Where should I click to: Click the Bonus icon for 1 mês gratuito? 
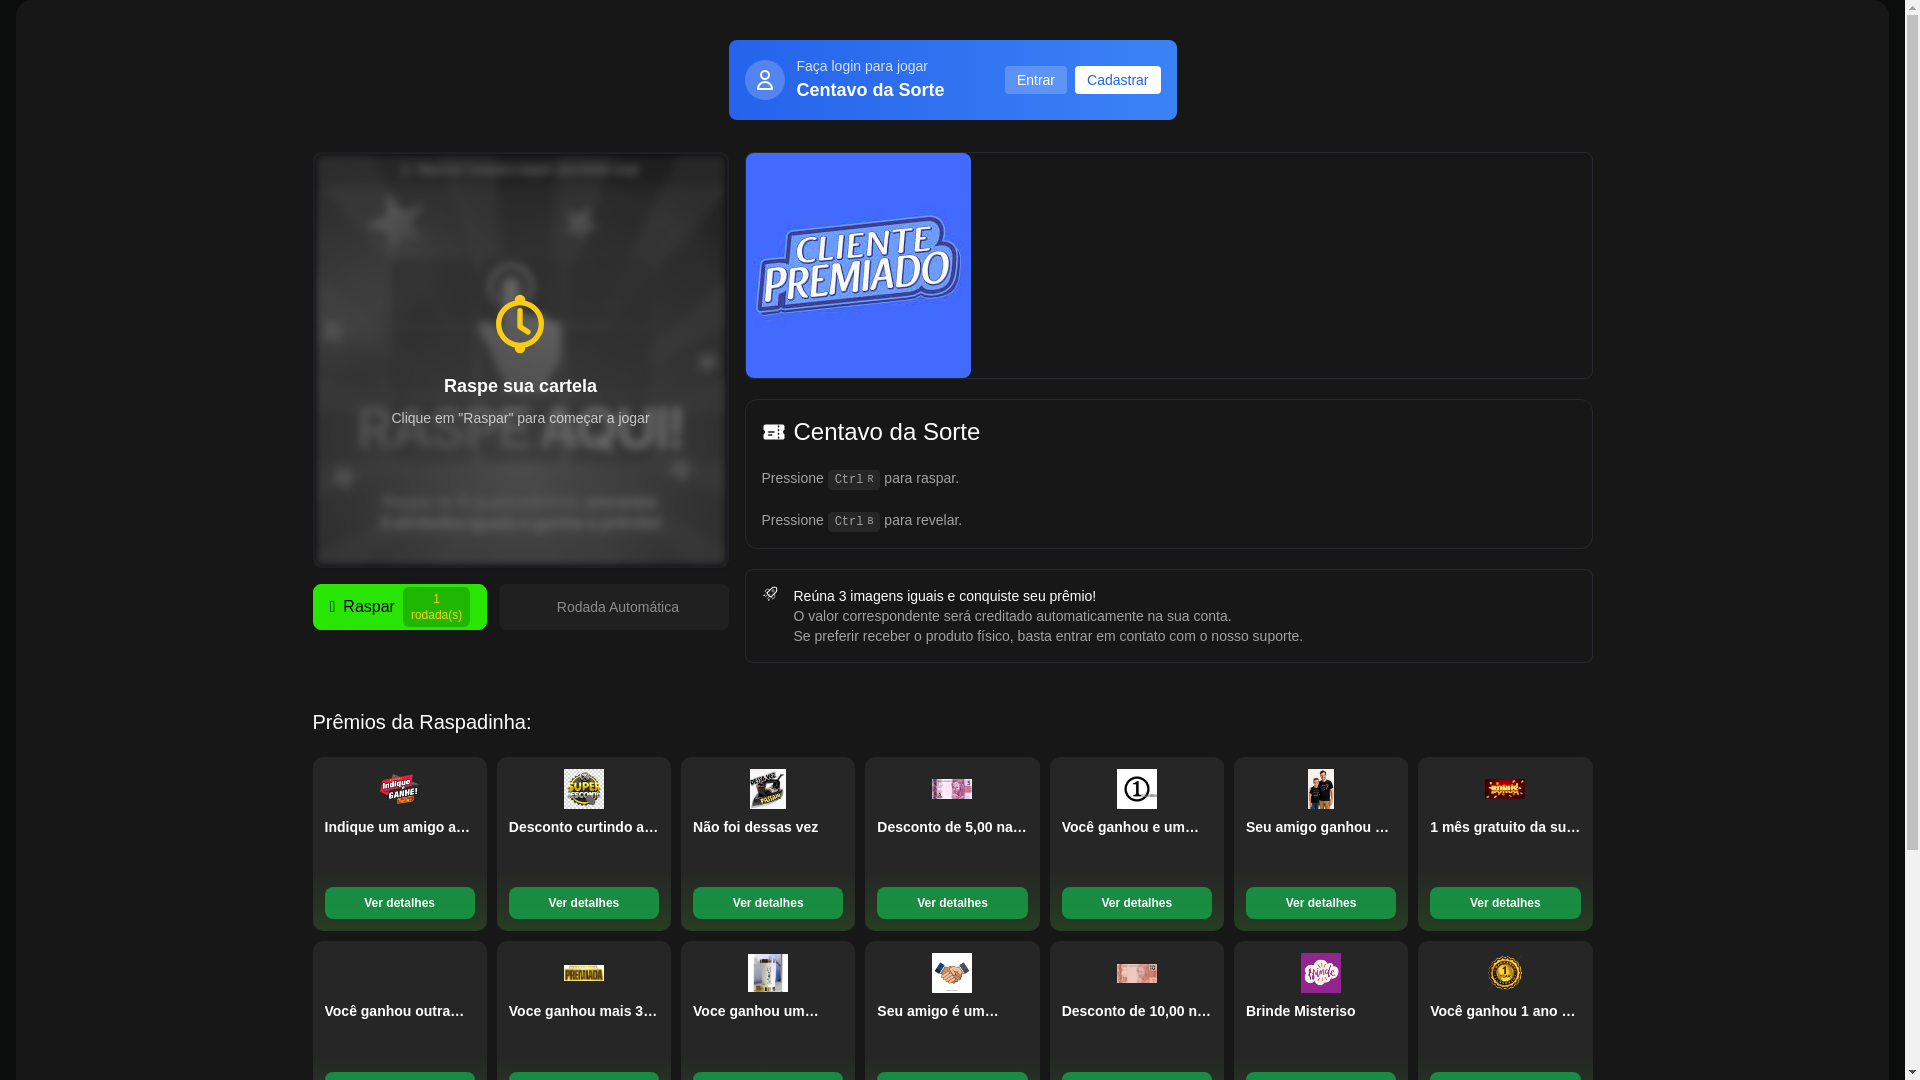[1505, 789]
